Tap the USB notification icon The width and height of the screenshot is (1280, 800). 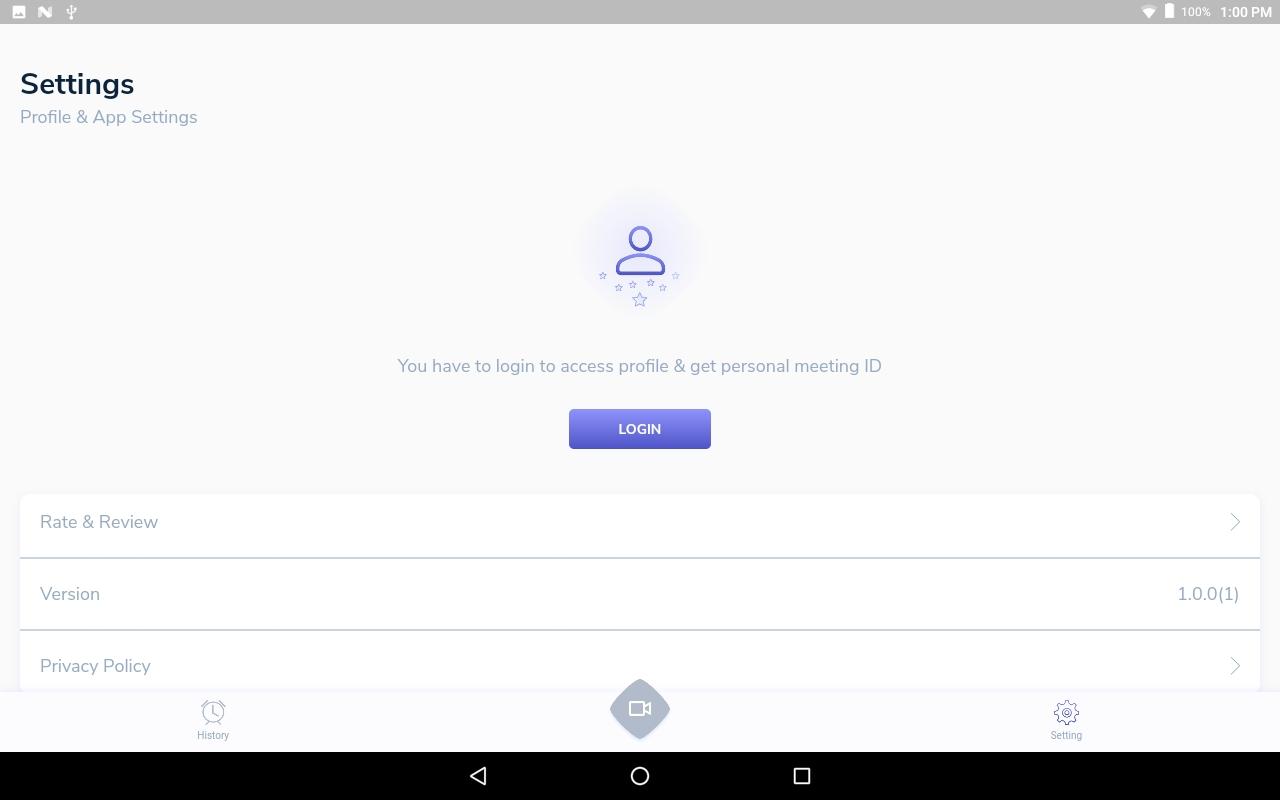click(x=71, y=12)
